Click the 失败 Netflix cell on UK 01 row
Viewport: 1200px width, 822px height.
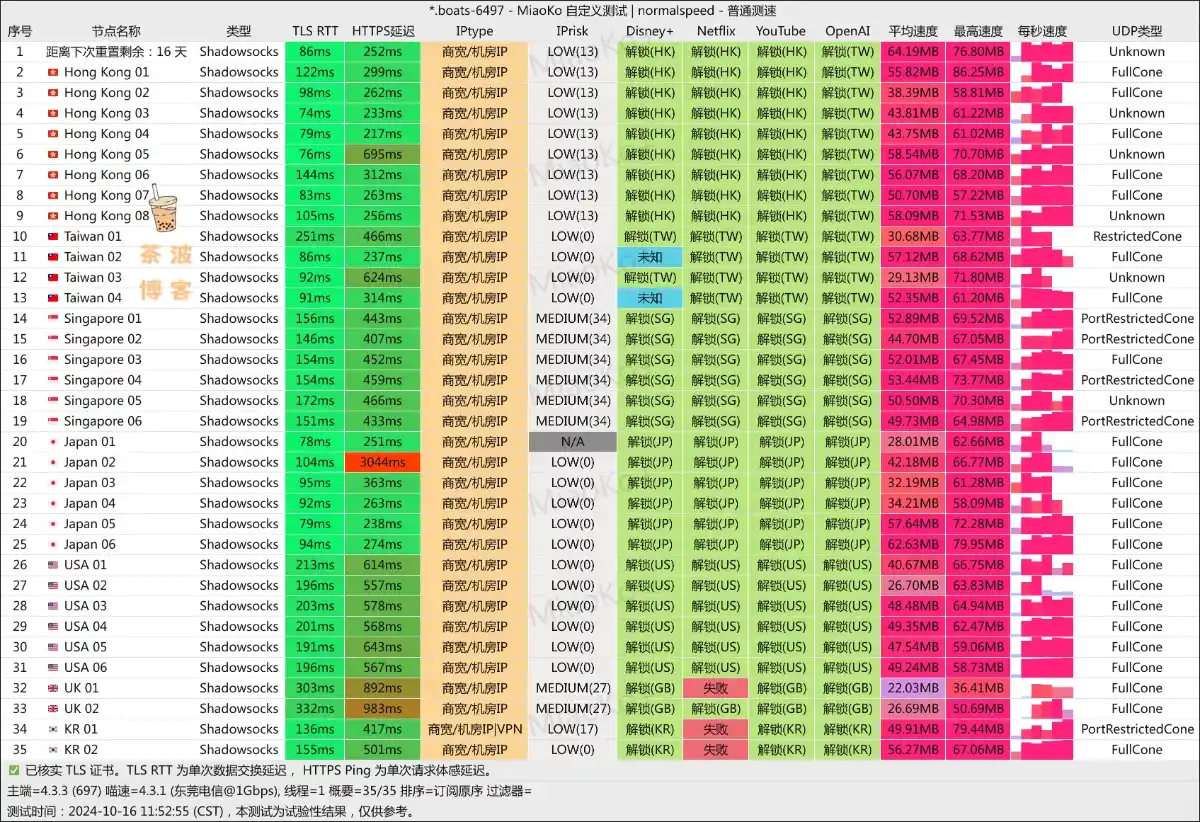tap(714, 688)
